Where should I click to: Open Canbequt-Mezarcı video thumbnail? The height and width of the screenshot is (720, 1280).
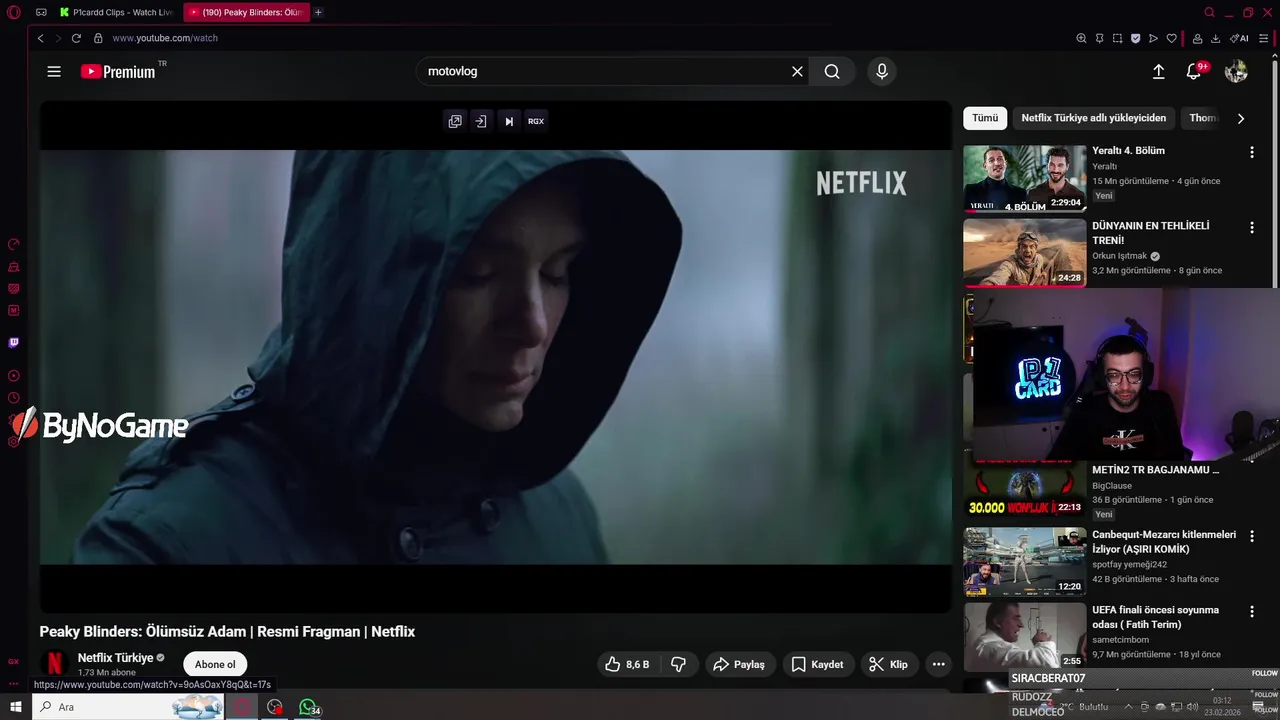[x=1024, y=561]
